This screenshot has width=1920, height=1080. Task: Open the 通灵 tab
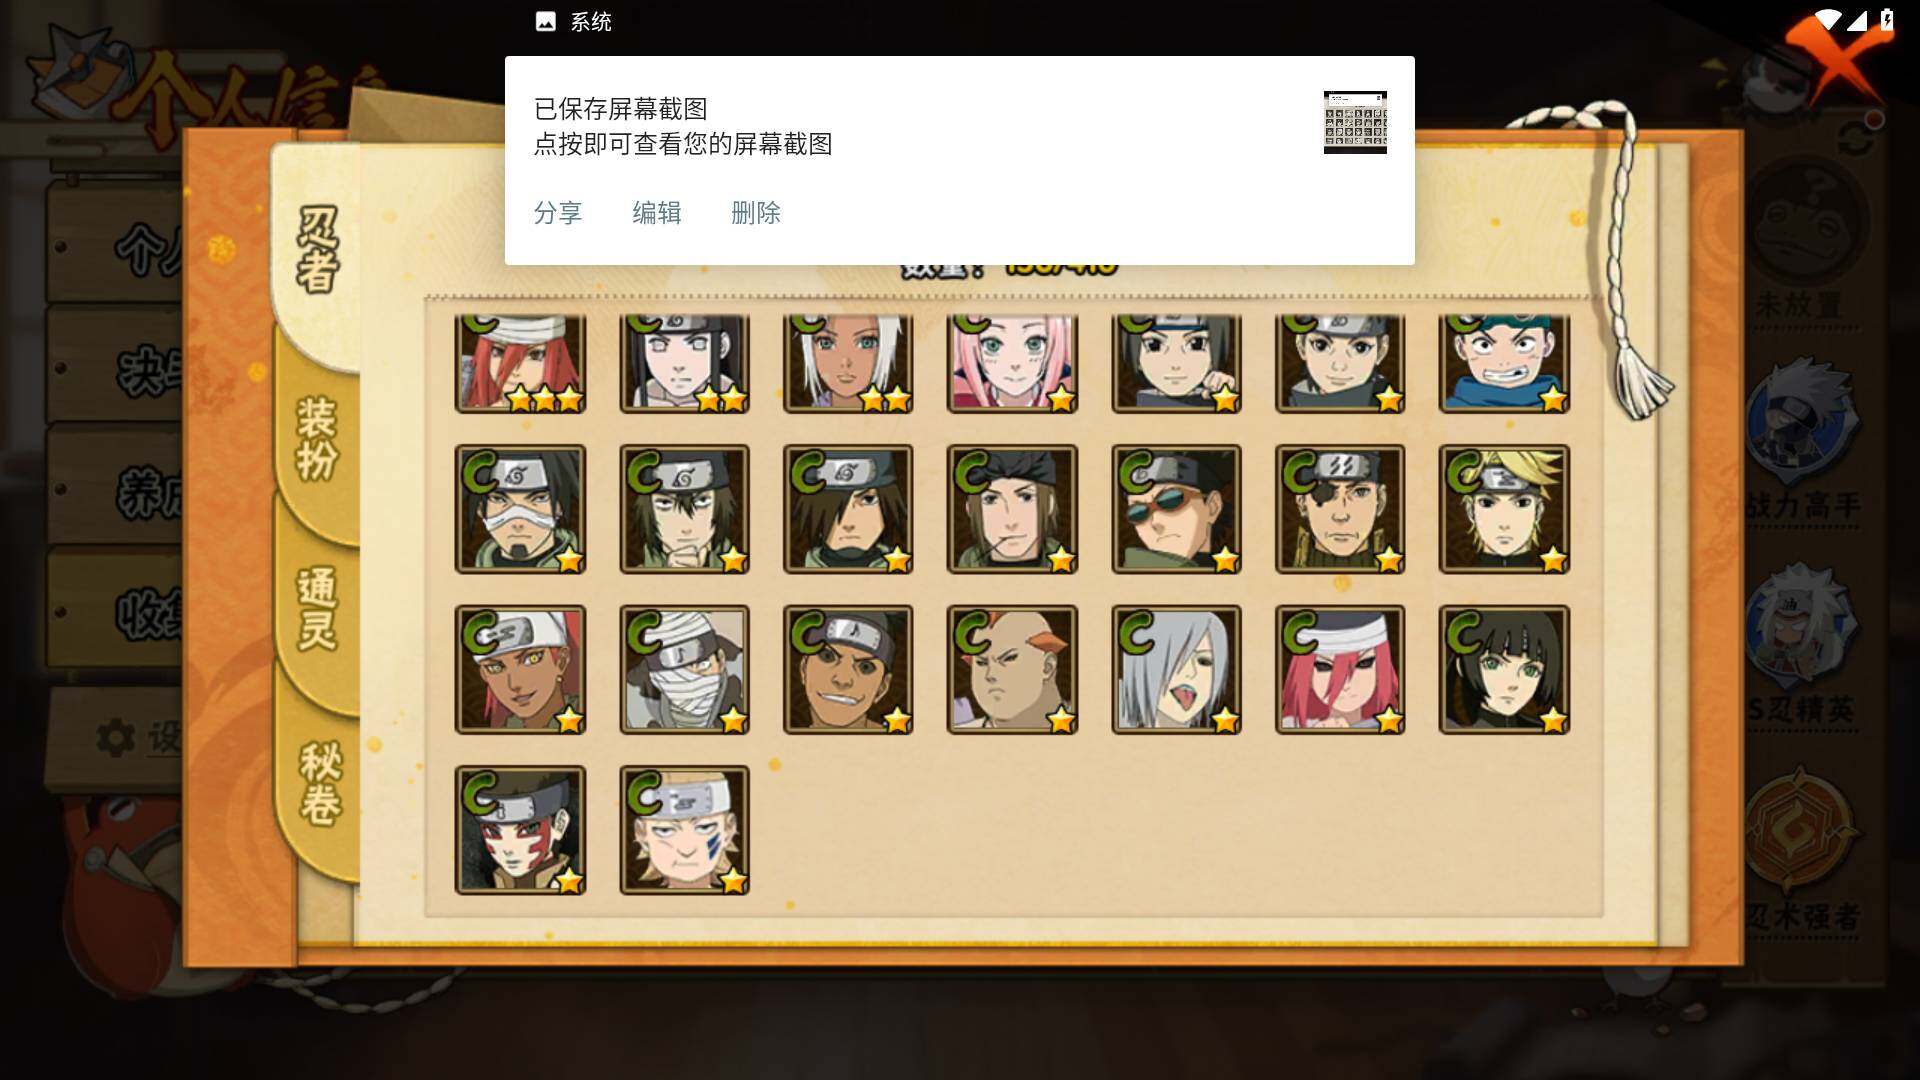pos(317,608)
